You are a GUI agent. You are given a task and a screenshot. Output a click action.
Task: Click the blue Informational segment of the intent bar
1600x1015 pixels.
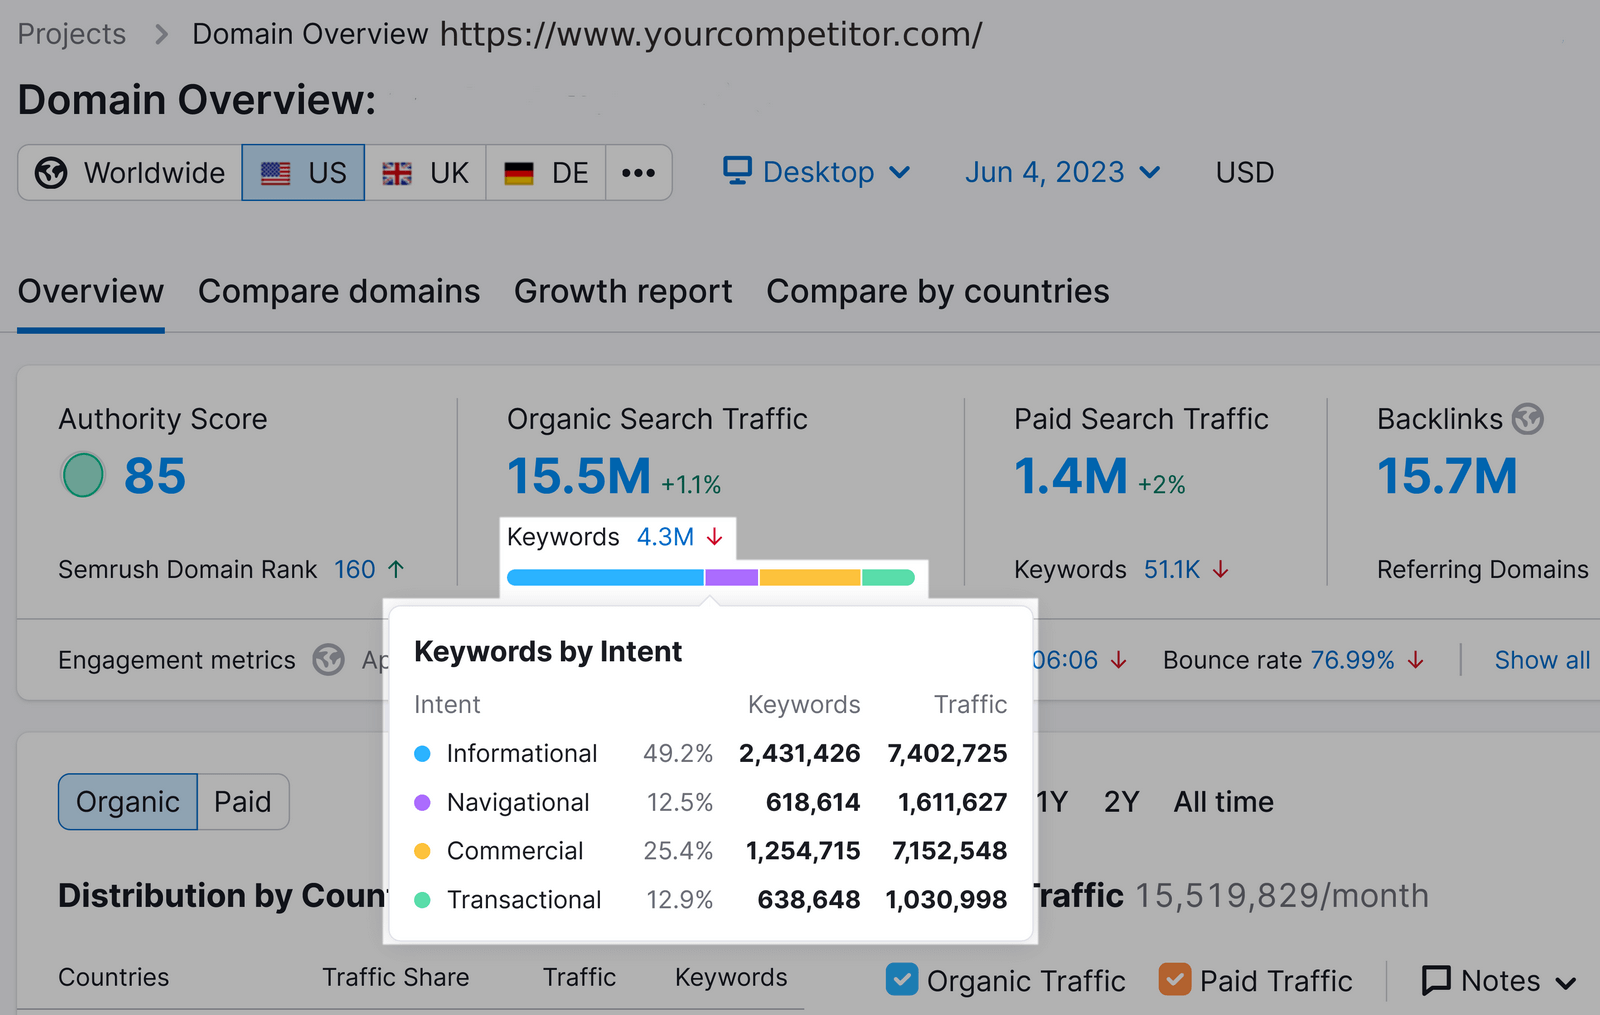point(605,577)
